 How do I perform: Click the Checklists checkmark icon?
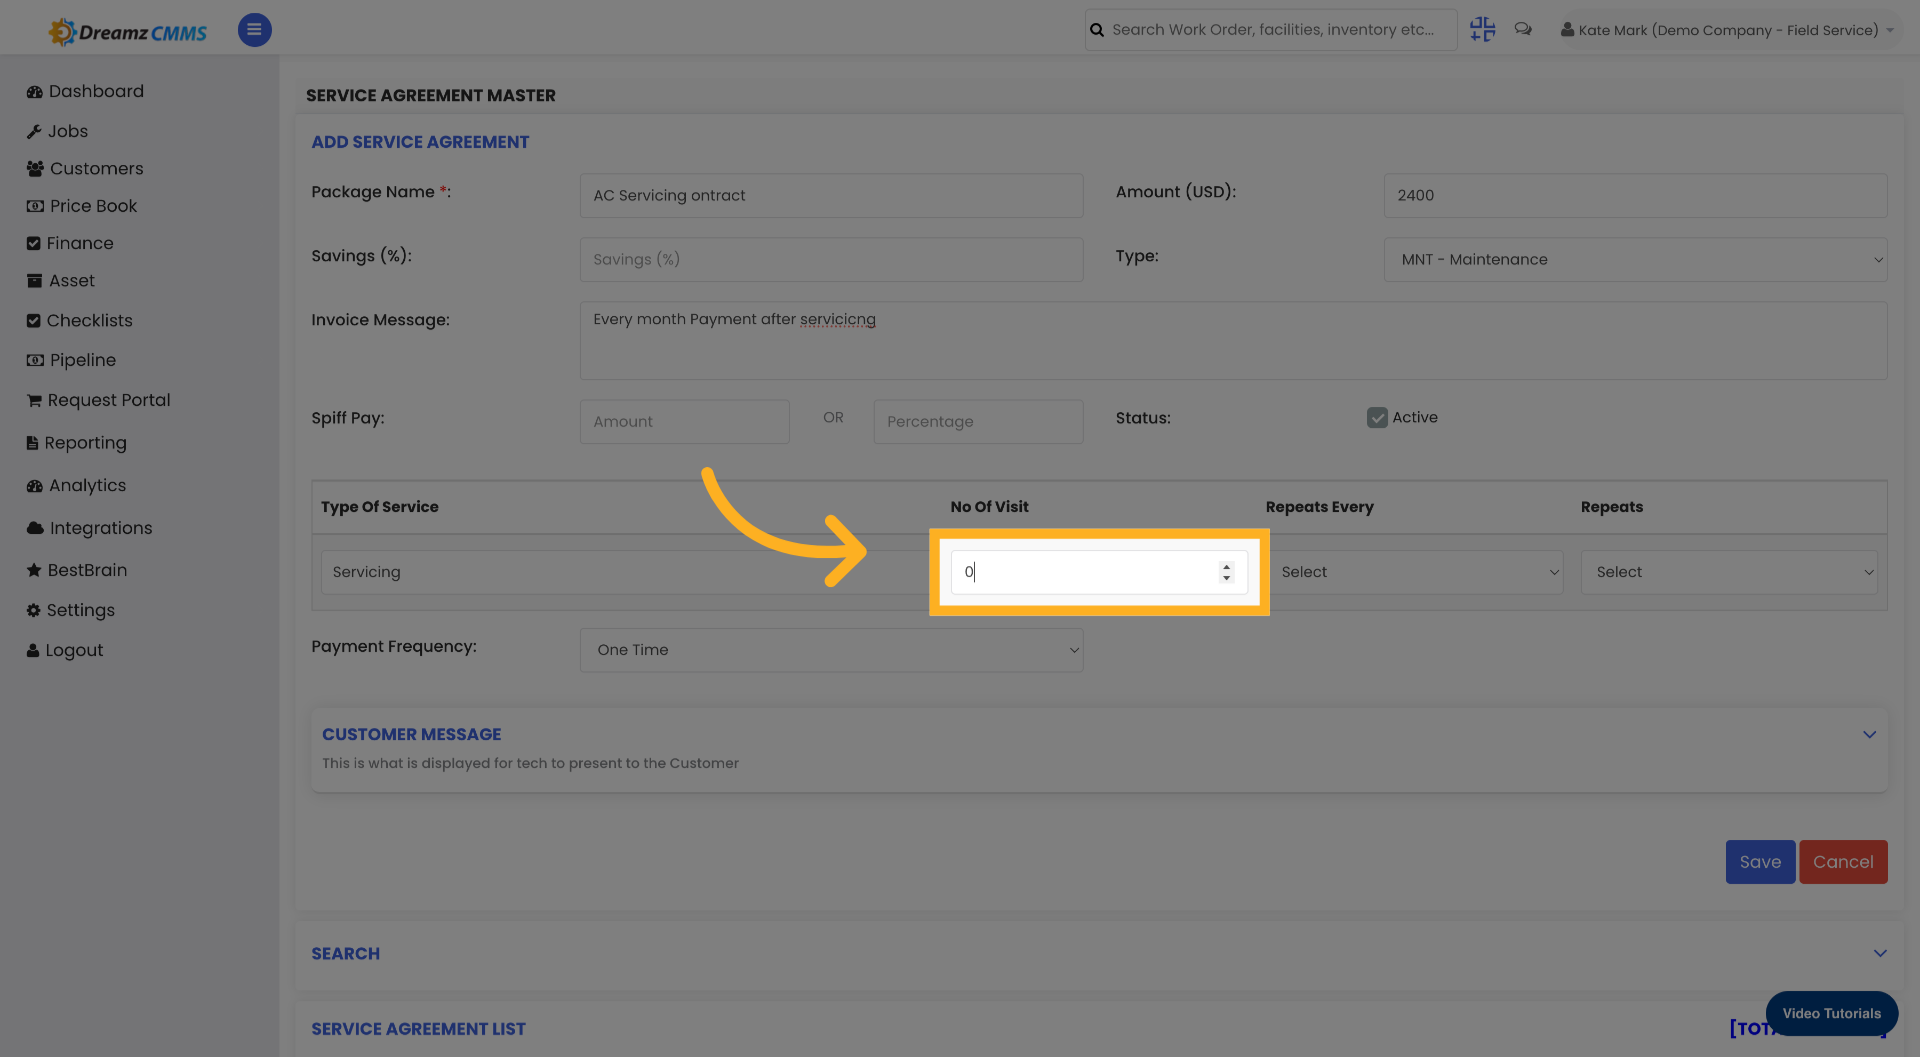tap(33, 321)
